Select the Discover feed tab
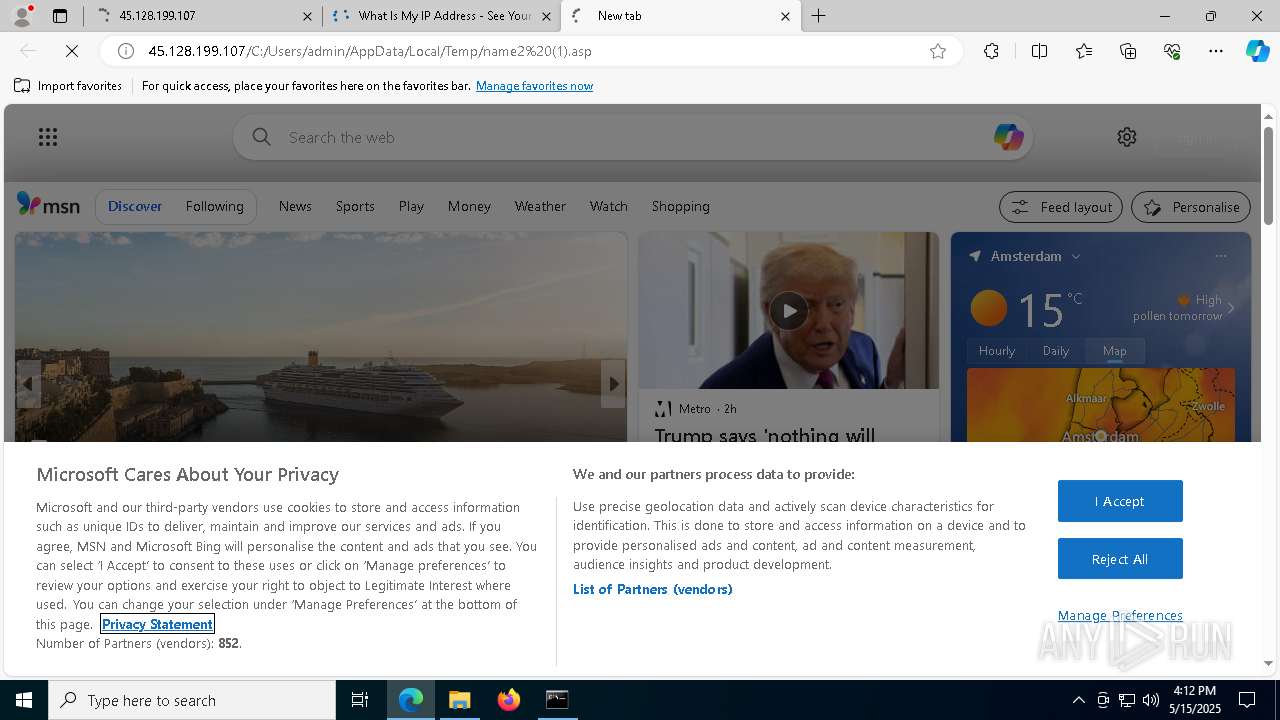The width and height of the screenshot is (1280, 720). [x=135, y=206]
